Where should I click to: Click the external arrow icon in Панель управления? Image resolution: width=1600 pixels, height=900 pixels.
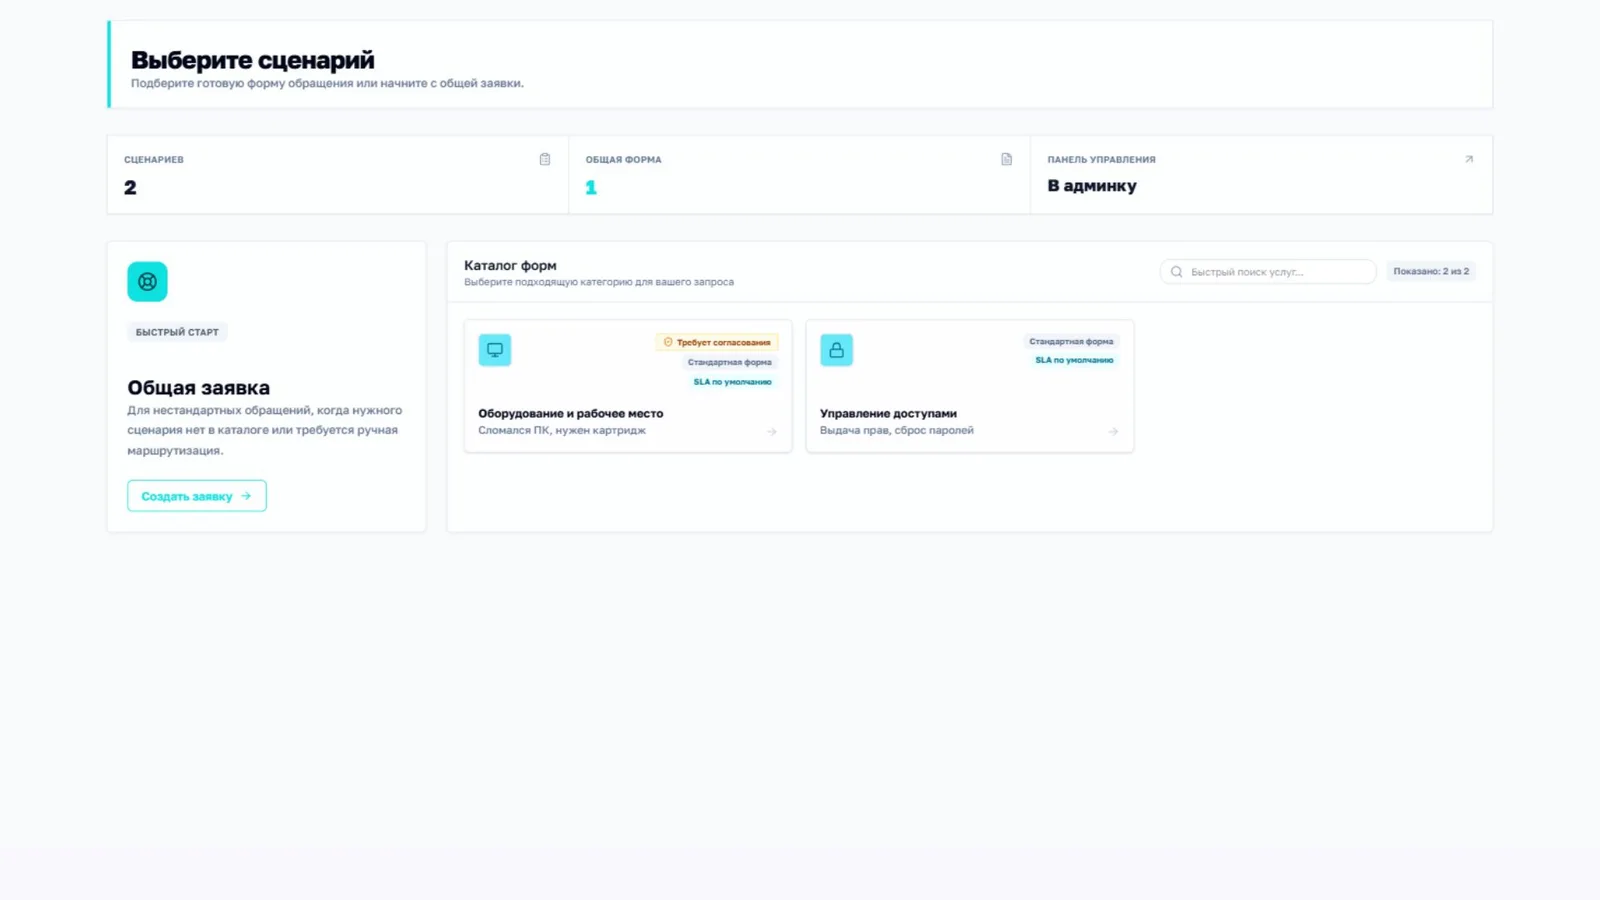point(1469,159)
